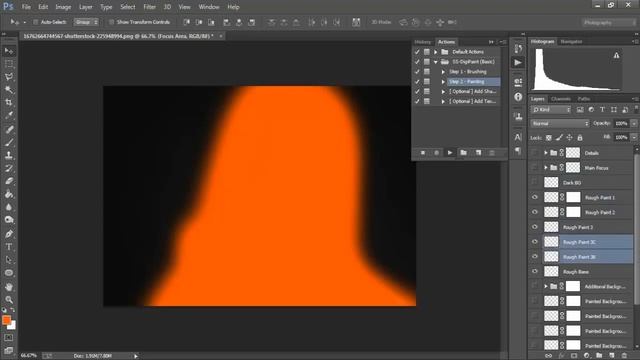Open the Normal blend mode dropdown

coord(560,123)
